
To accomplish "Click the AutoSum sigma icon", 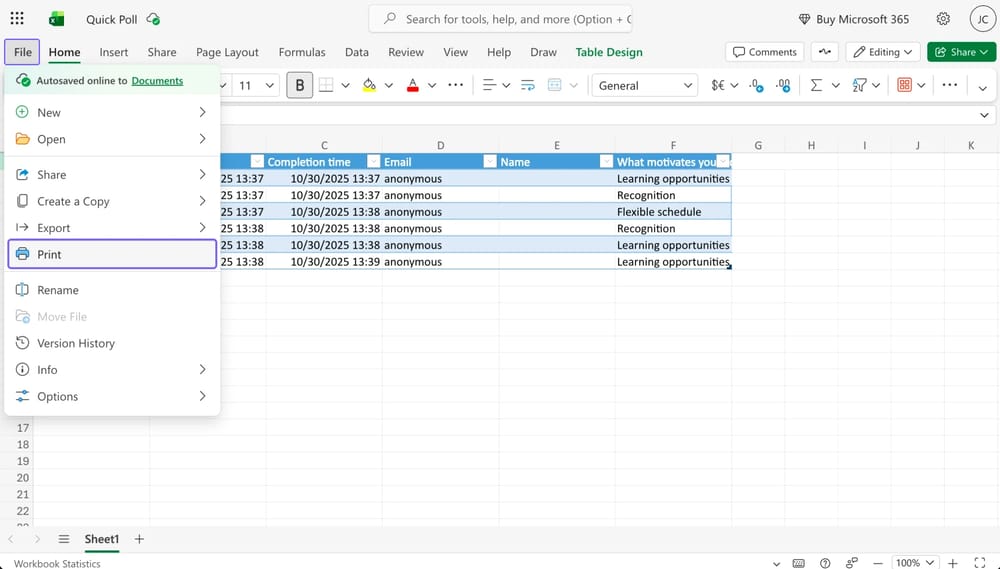I will [816, 86].
